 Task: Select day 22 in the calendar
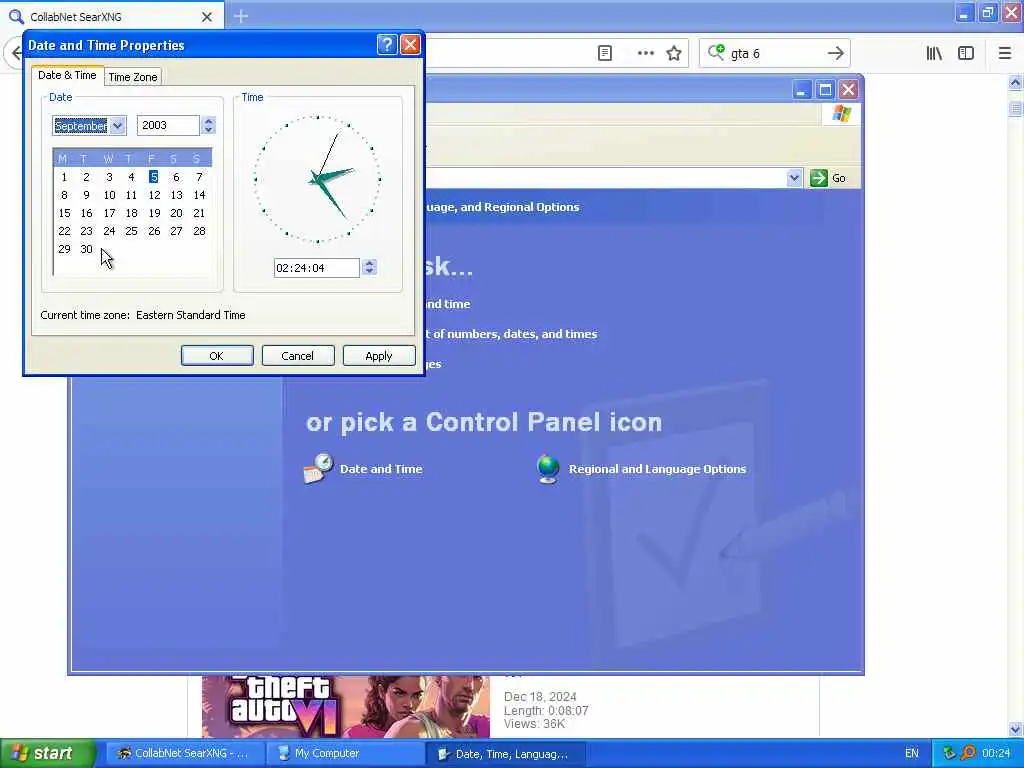click(64, 231)
